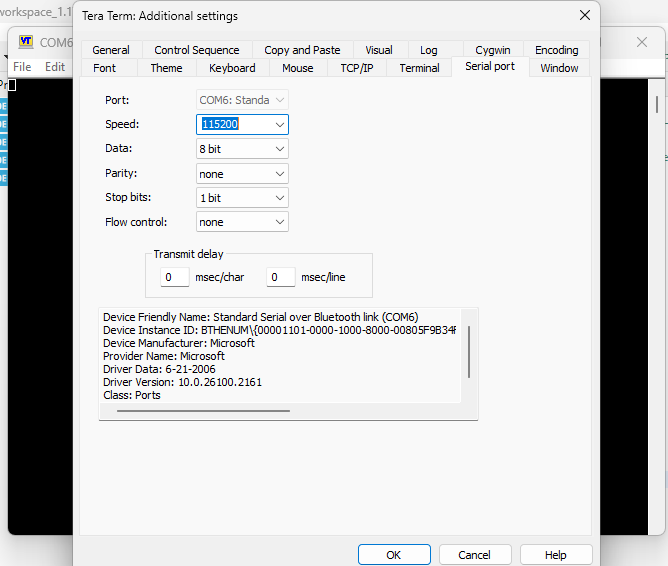Open Help for additional settings
The width and height of the screenshot is (668, 566).
556,555
